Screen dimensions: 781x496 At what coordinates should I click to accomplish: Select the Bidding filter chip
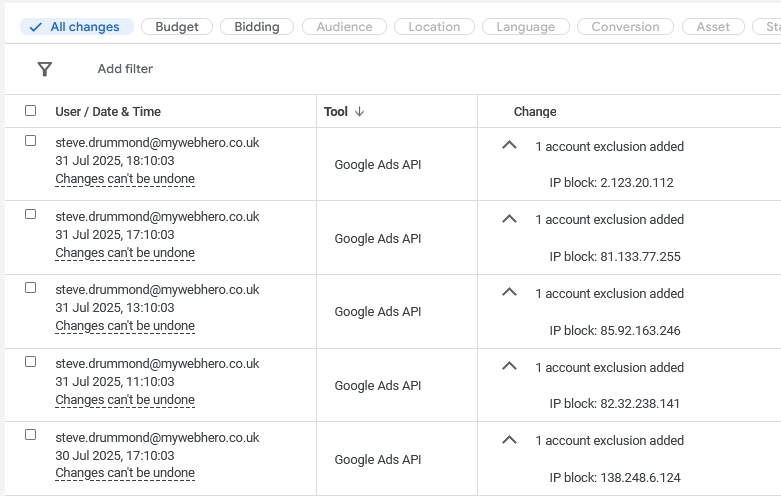tap(257, 27)
